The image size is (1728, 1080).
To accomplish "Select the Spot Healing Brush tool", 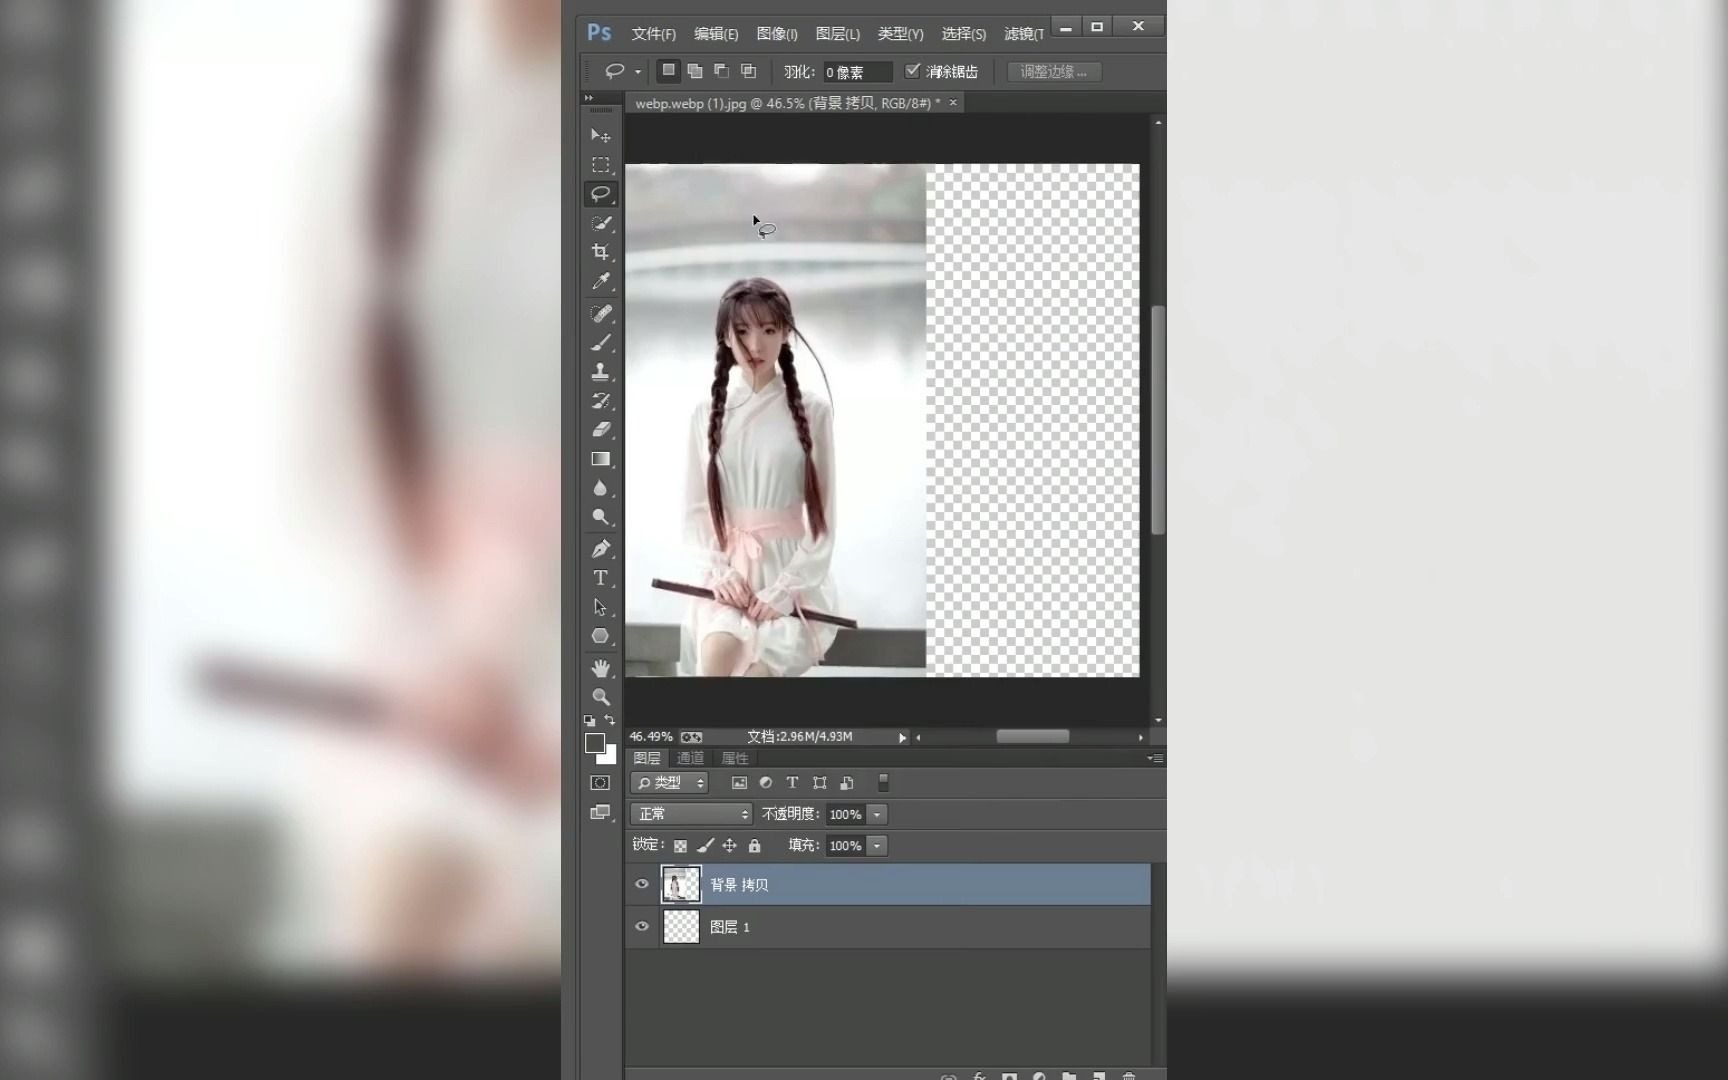I will click(x=600, y=313).
